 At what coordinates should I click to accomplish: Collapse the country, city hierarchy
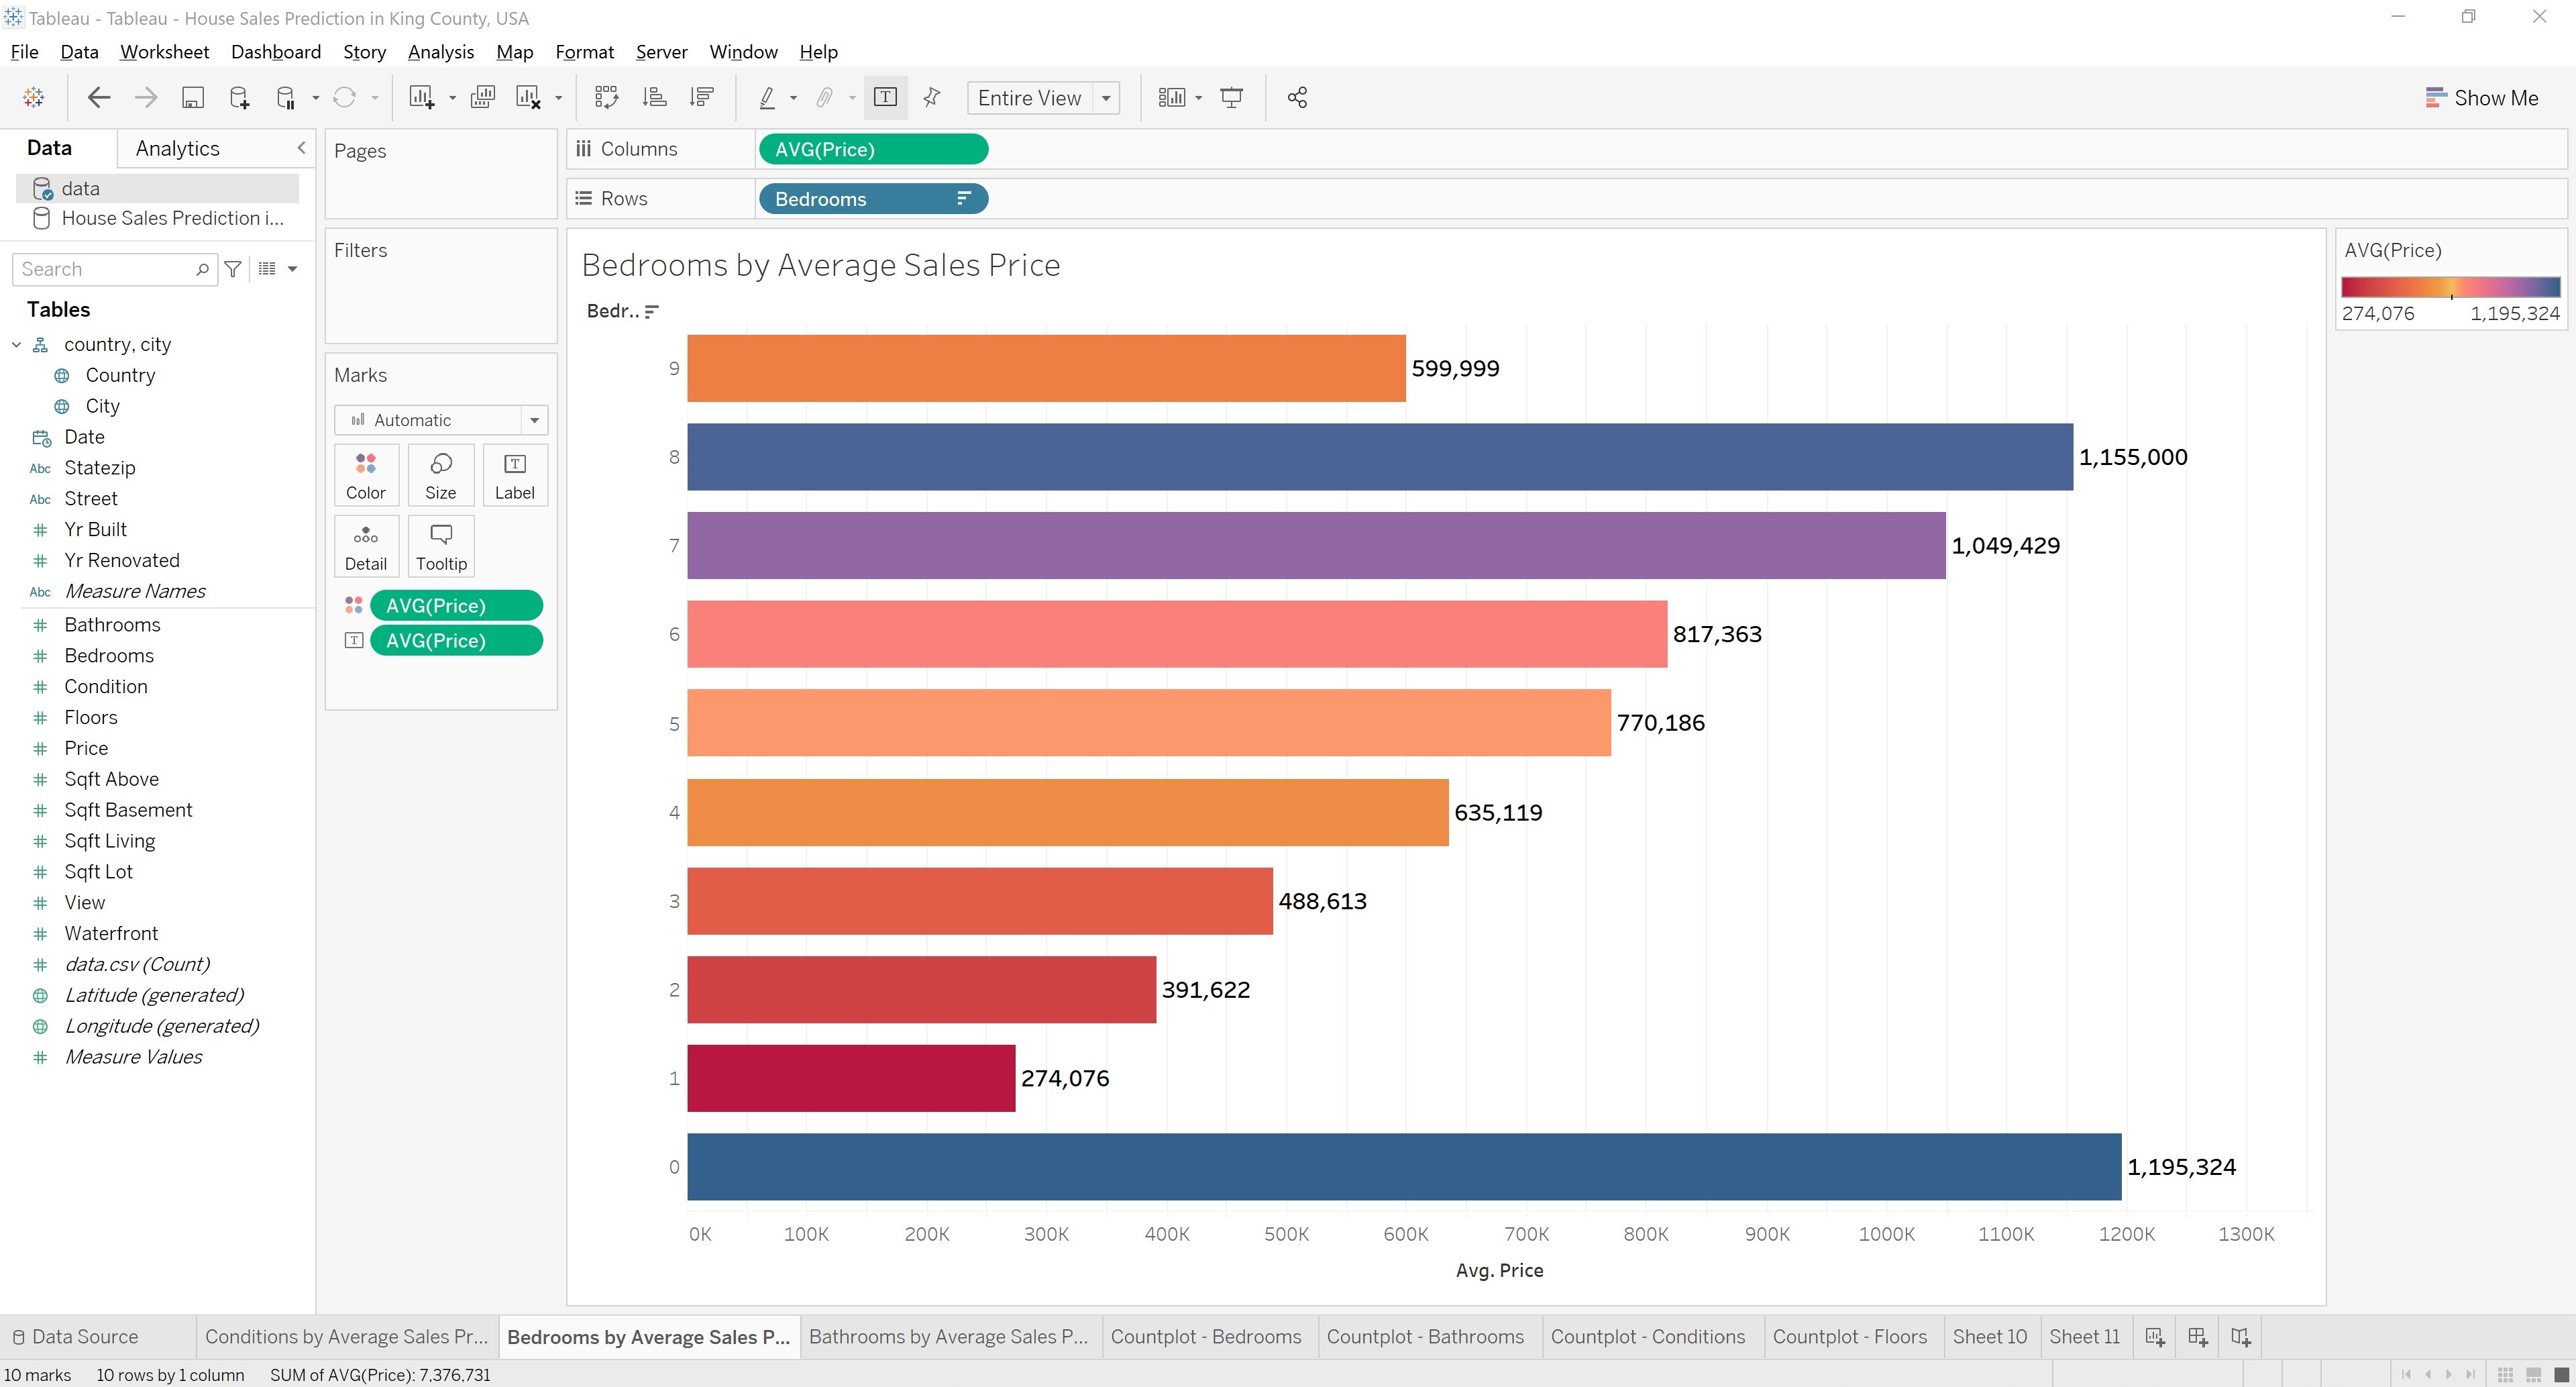(16, 344)
